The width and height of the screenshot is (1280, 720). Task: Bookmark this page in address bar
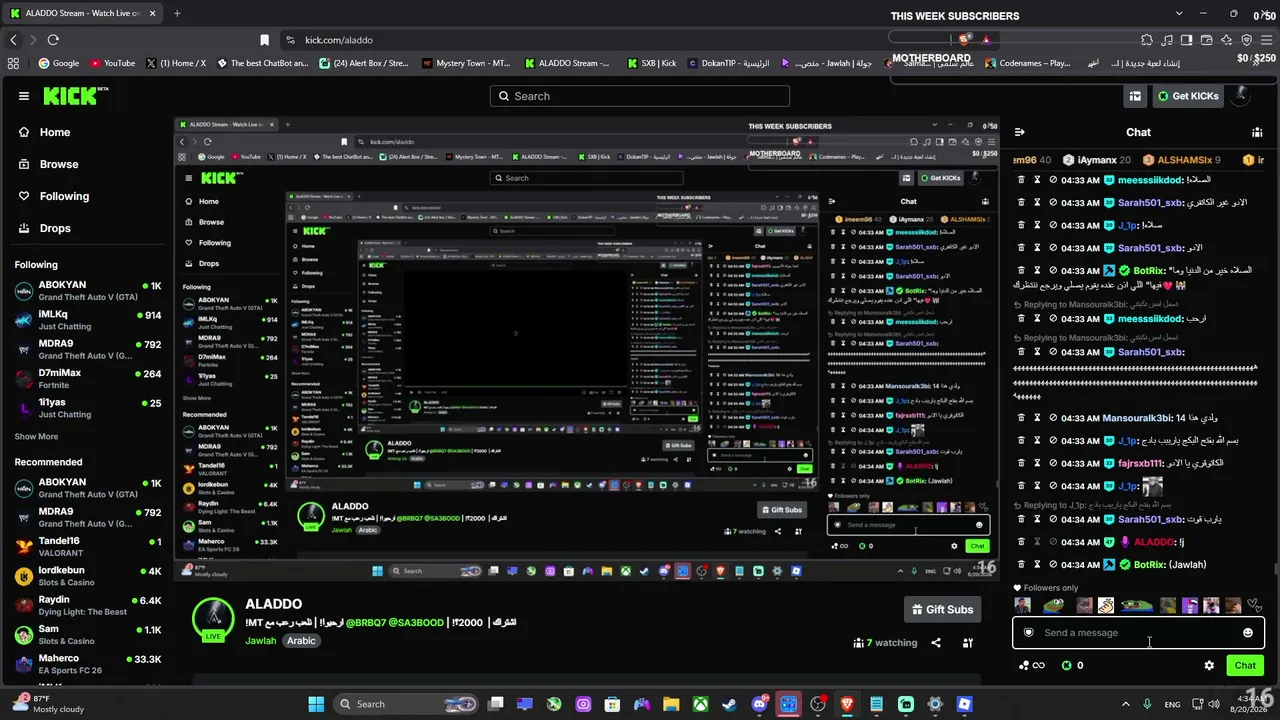(x=264, y=40)
